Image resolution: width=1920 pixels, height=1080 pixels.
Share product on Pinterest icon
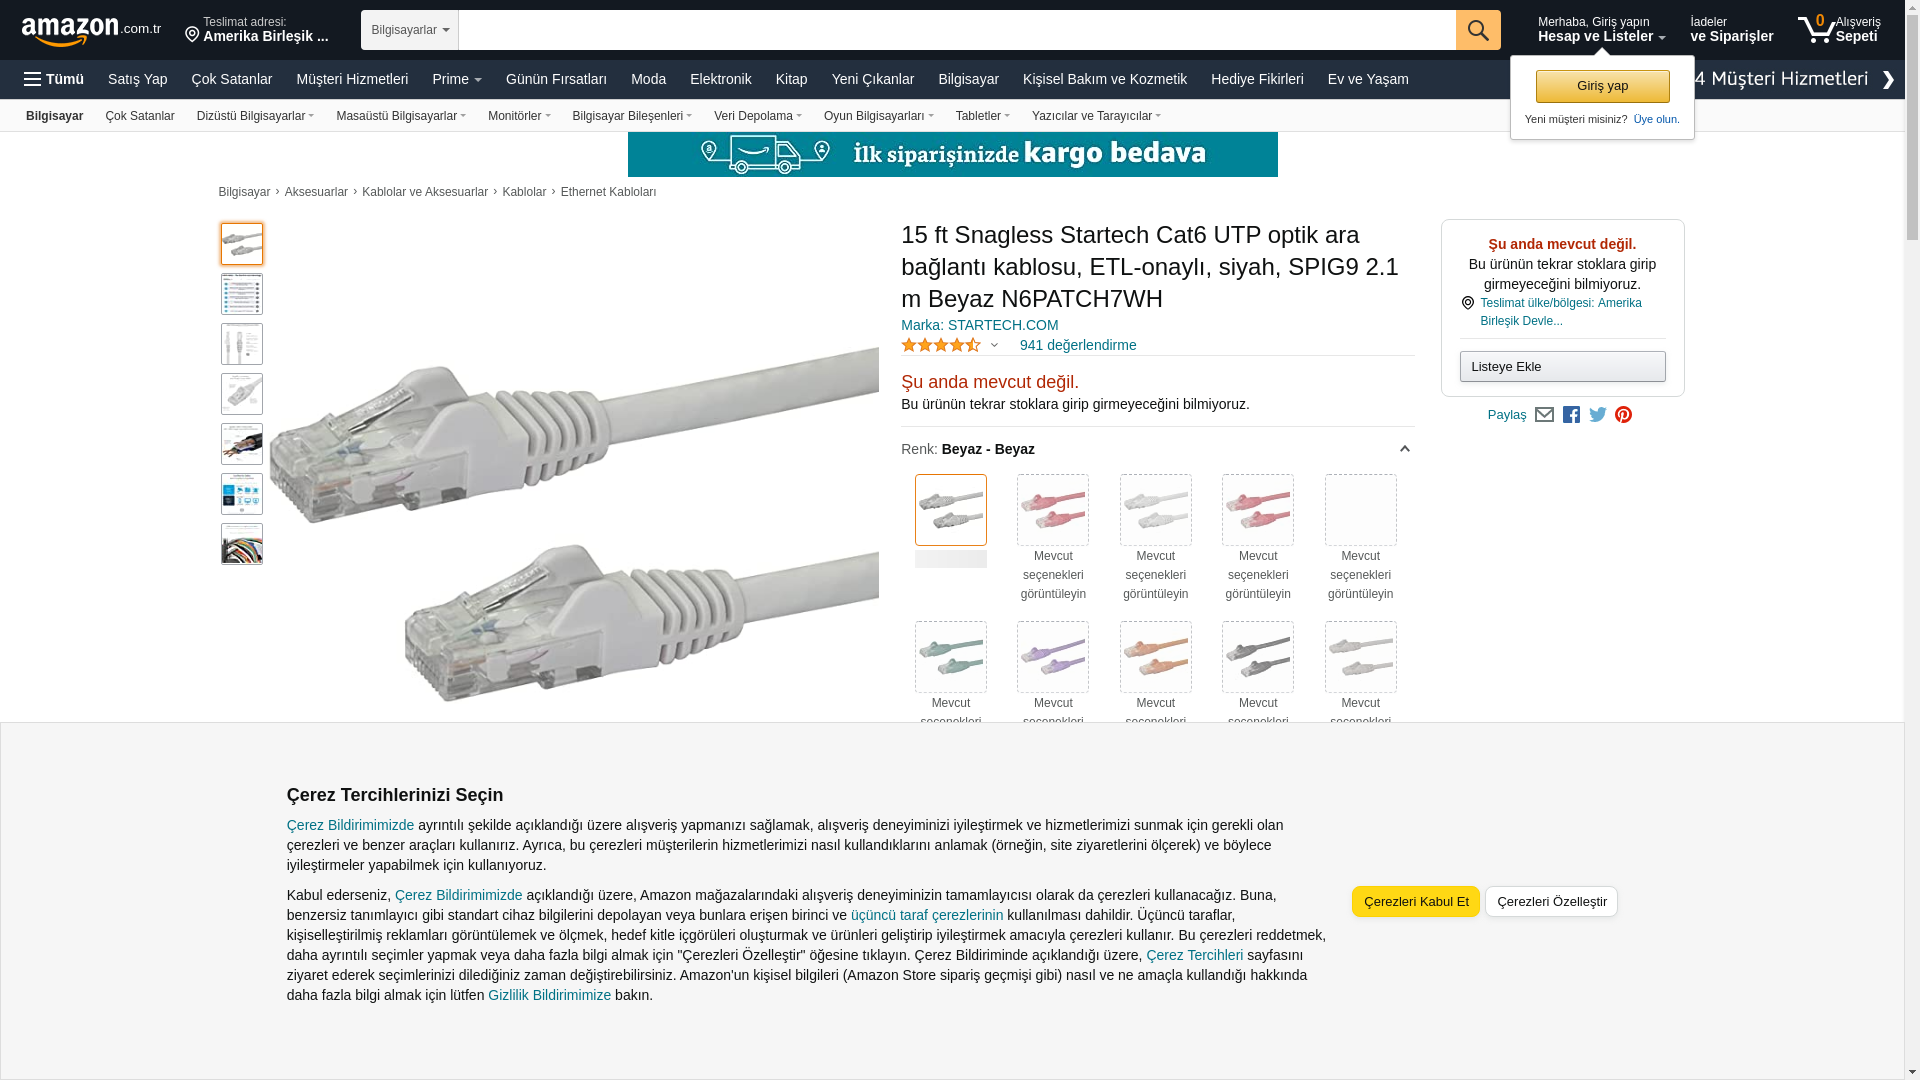click(1624, 415)
